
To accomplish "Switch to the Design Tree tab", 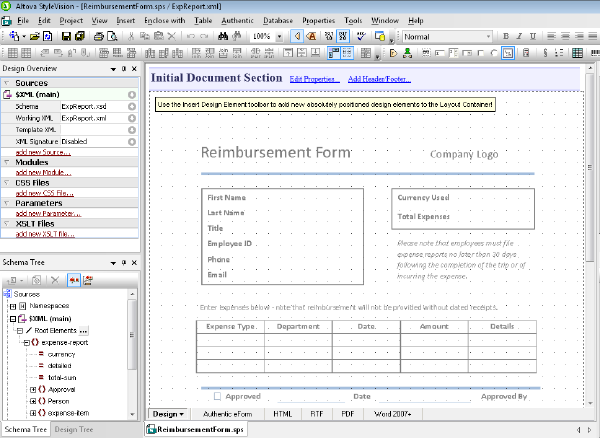I will click(74, 430).
